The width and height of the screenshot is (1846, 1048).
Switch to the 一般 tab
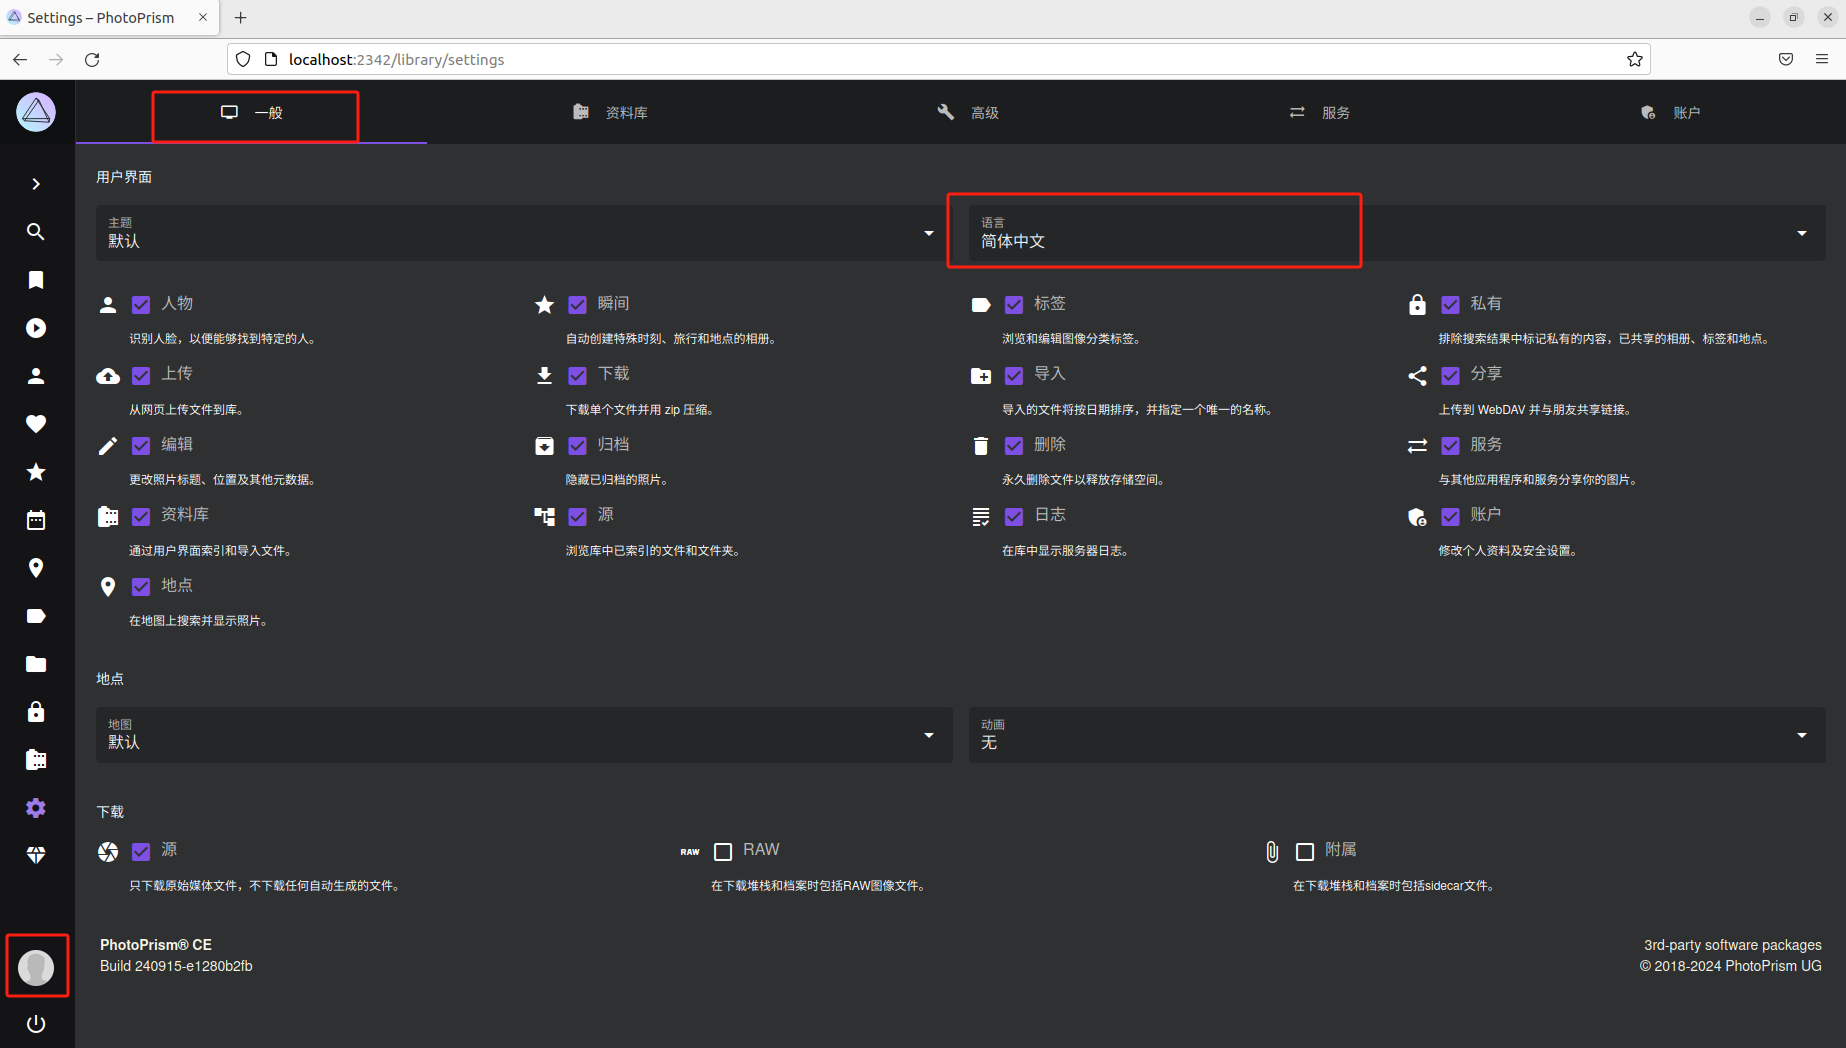click(252, 113)
